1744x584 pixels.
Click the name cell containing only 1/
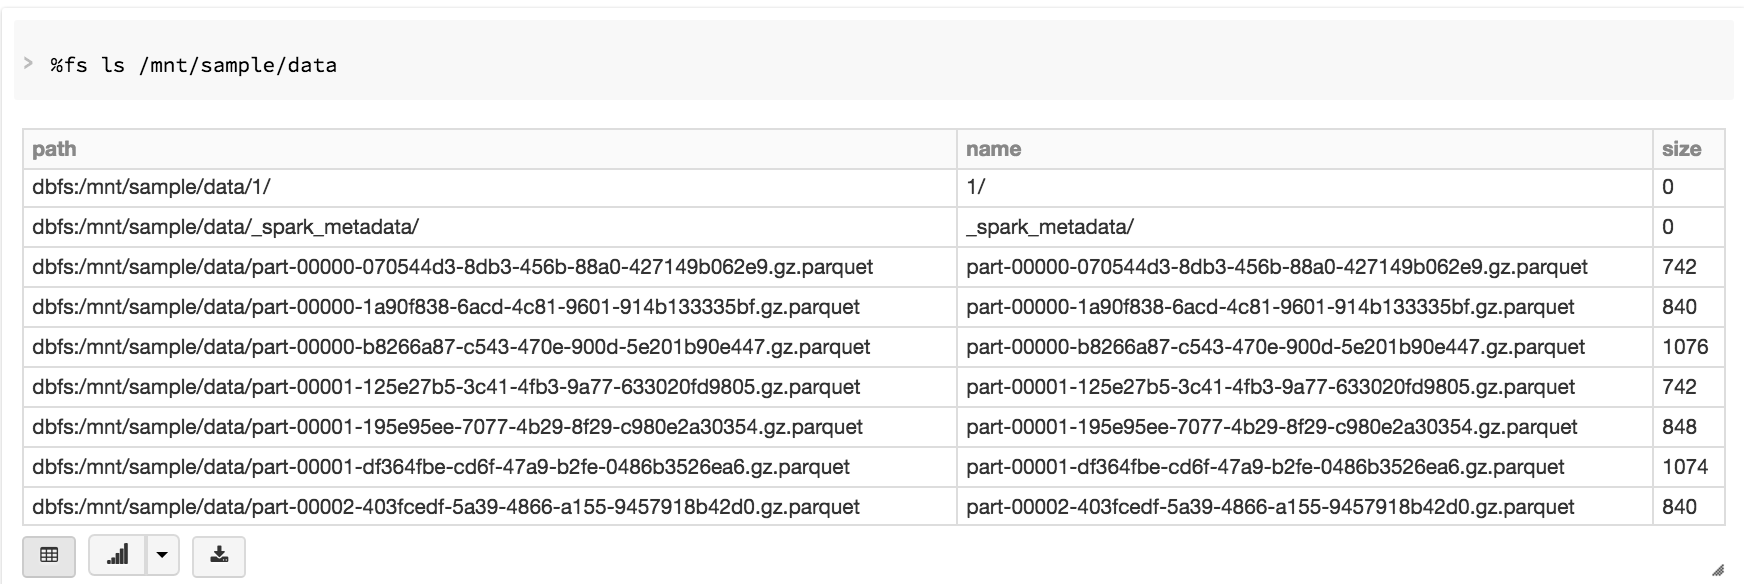point(976,187)
